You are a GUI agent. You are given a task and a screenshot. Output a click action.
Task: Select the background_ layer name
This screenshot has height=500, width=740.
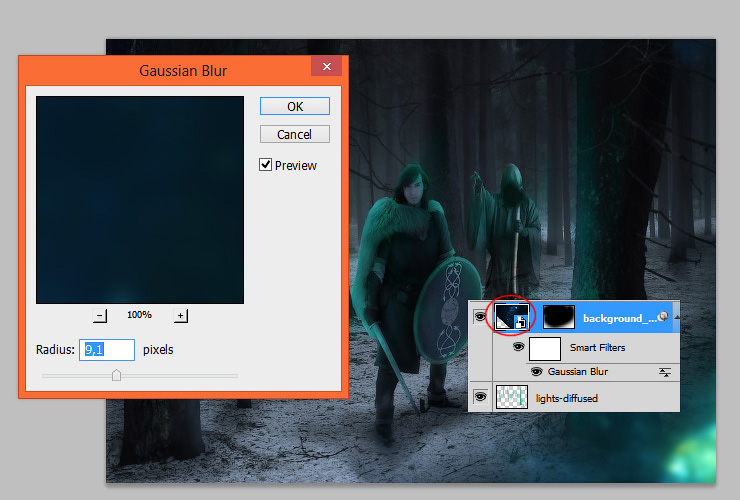coord(620,319)
